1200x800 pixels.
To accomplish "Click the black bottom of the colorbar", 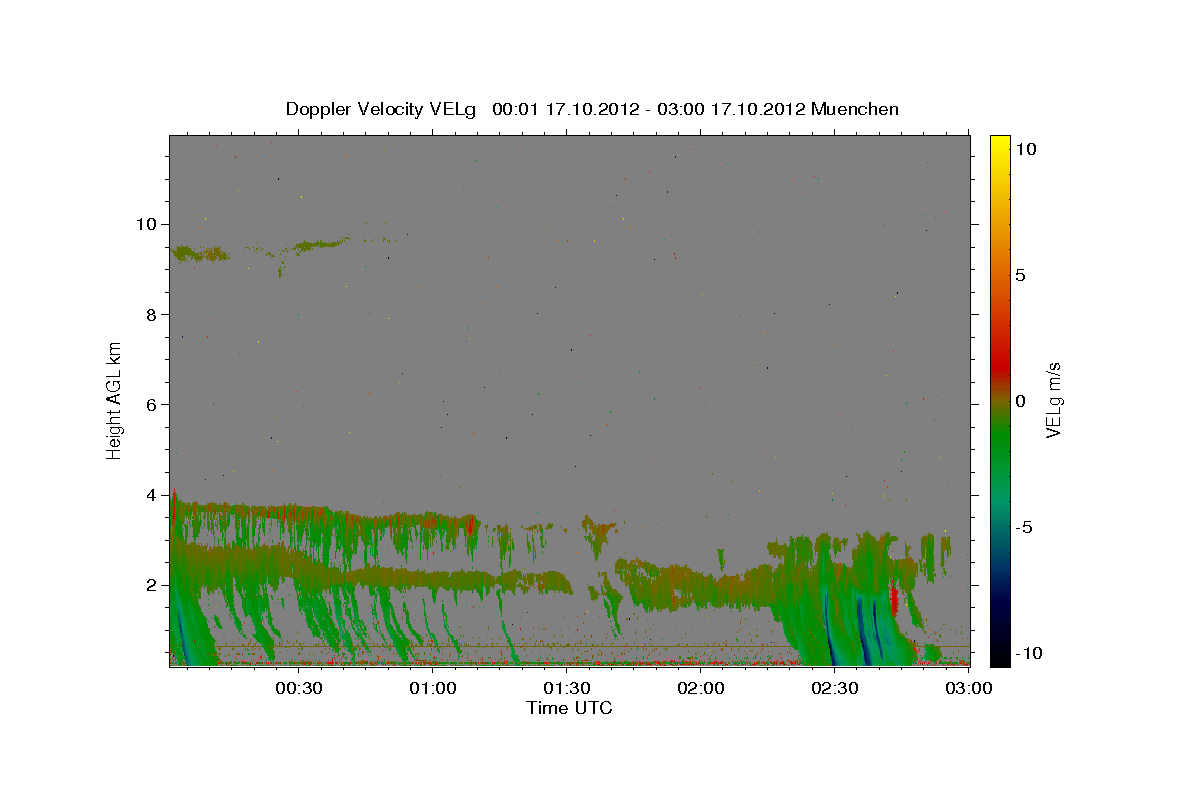I will pos(1000,655).
